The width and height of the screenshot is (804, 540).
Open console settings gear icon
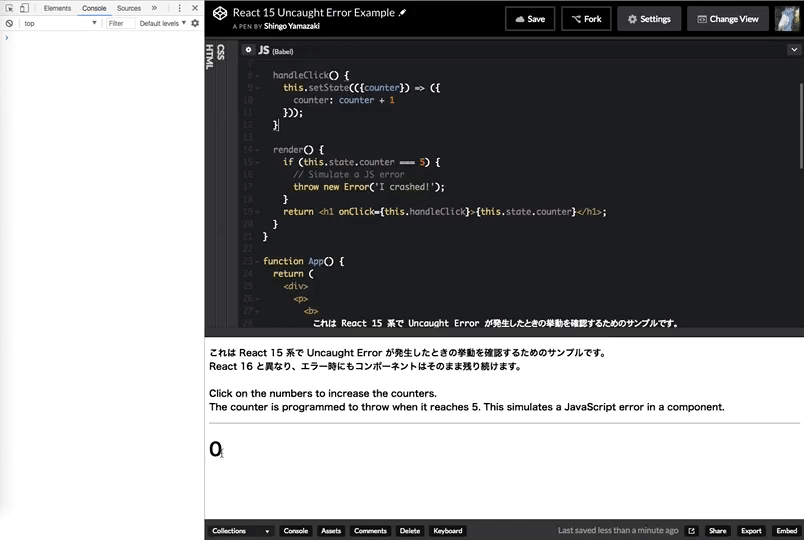click(x=195, y=24)
